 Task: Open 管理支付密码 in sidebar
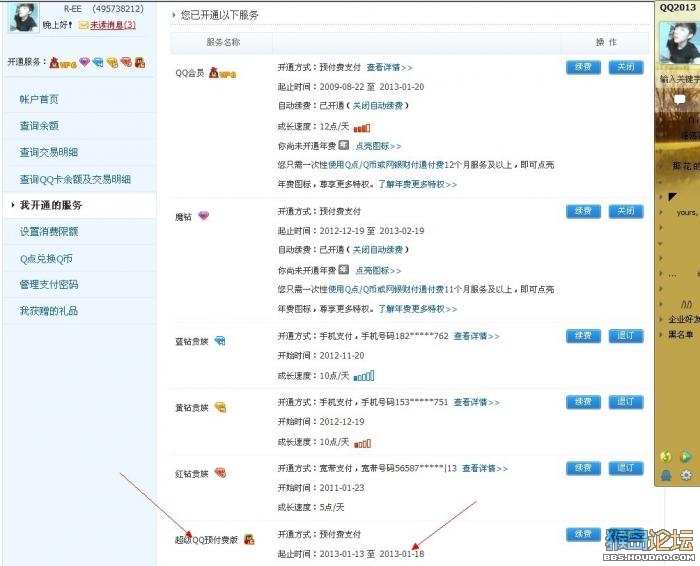click(49, 284)
